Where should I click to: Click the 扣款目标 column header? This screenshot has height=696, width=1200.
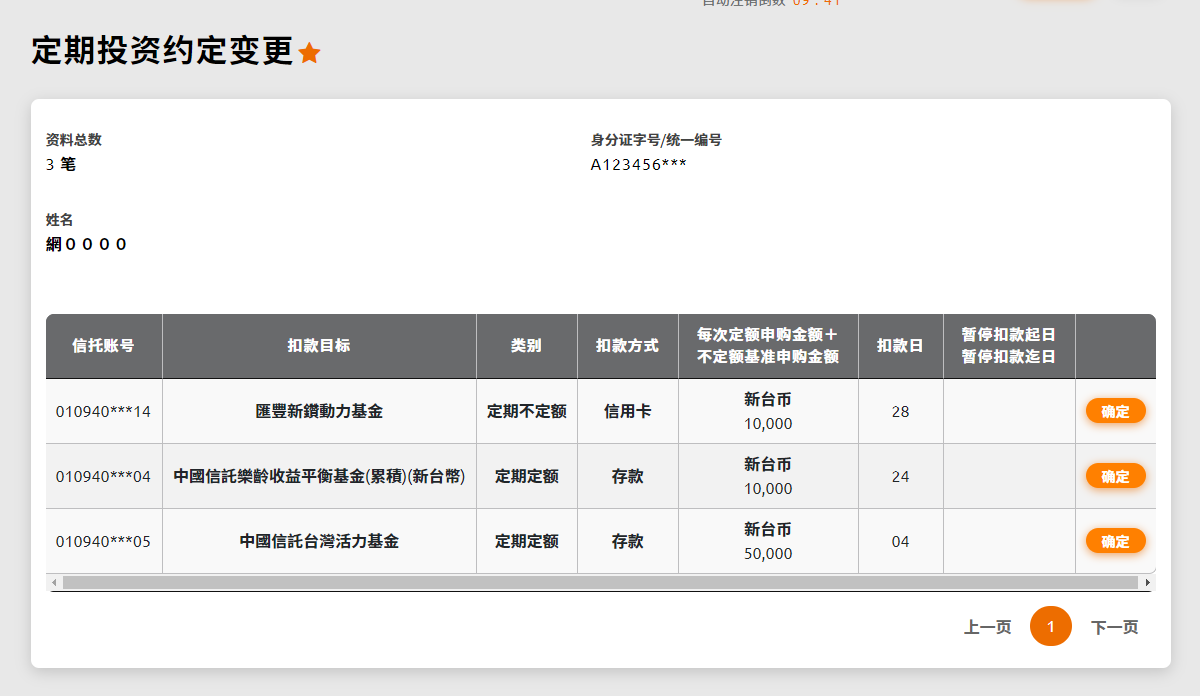click(x=319, y=346)
